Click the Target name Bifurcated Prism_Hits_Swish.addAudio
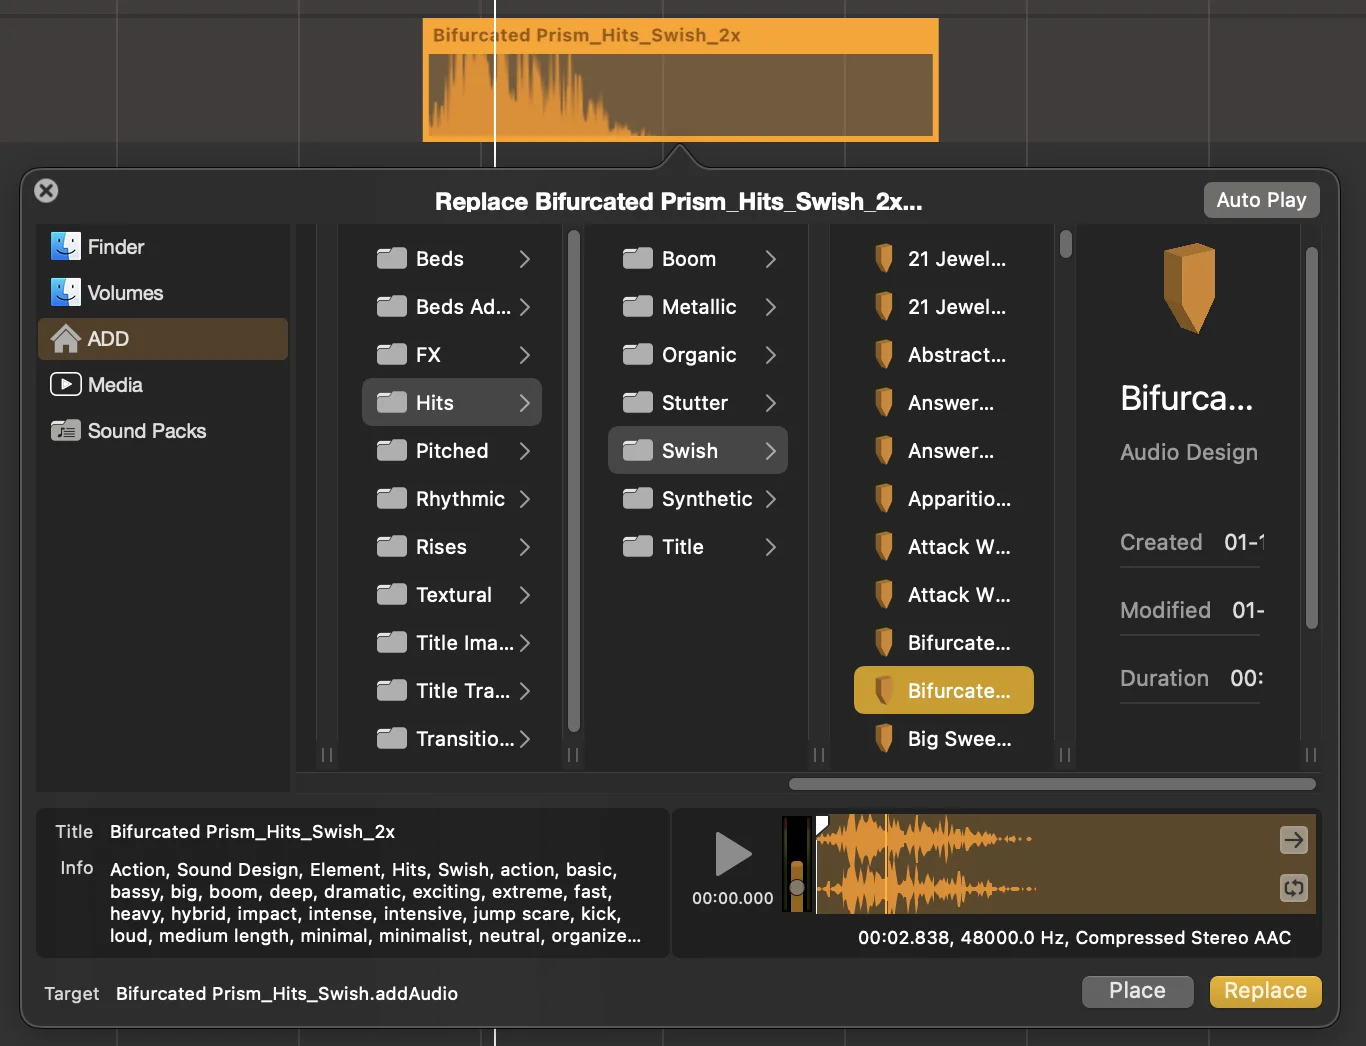This screenshot has height=1046, width=1366. pyautogui.click(x=287, y=994)
